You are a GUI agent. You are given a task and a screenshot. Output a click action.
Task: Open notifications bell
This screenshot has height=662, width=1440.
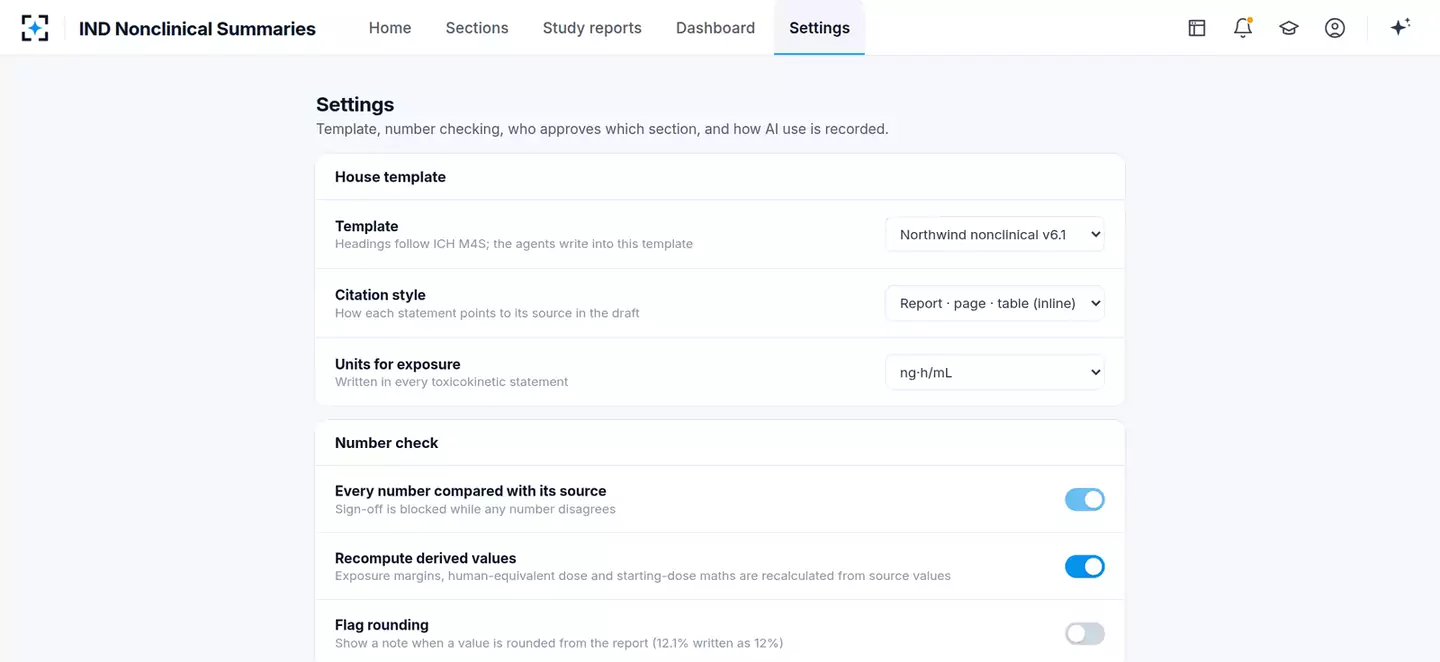point(1243,28)
